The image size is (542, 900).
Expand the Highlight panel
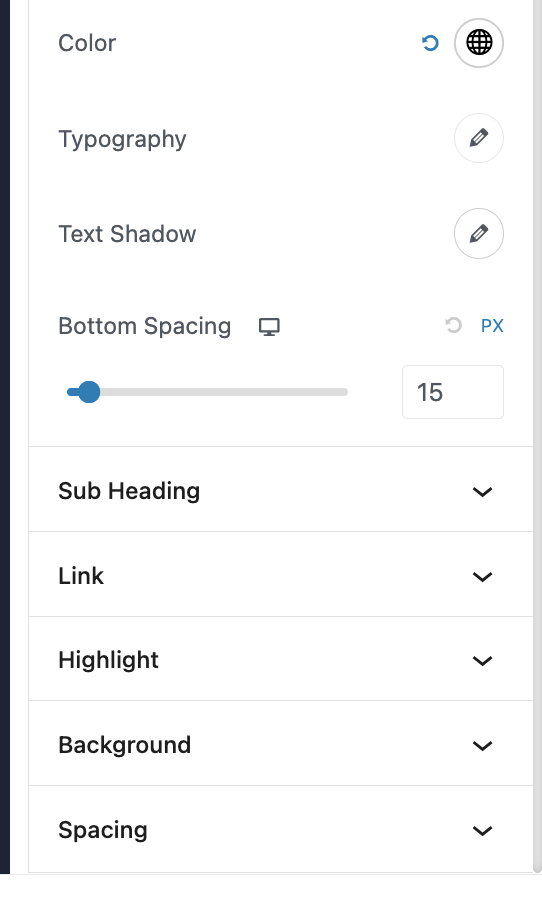281,659
